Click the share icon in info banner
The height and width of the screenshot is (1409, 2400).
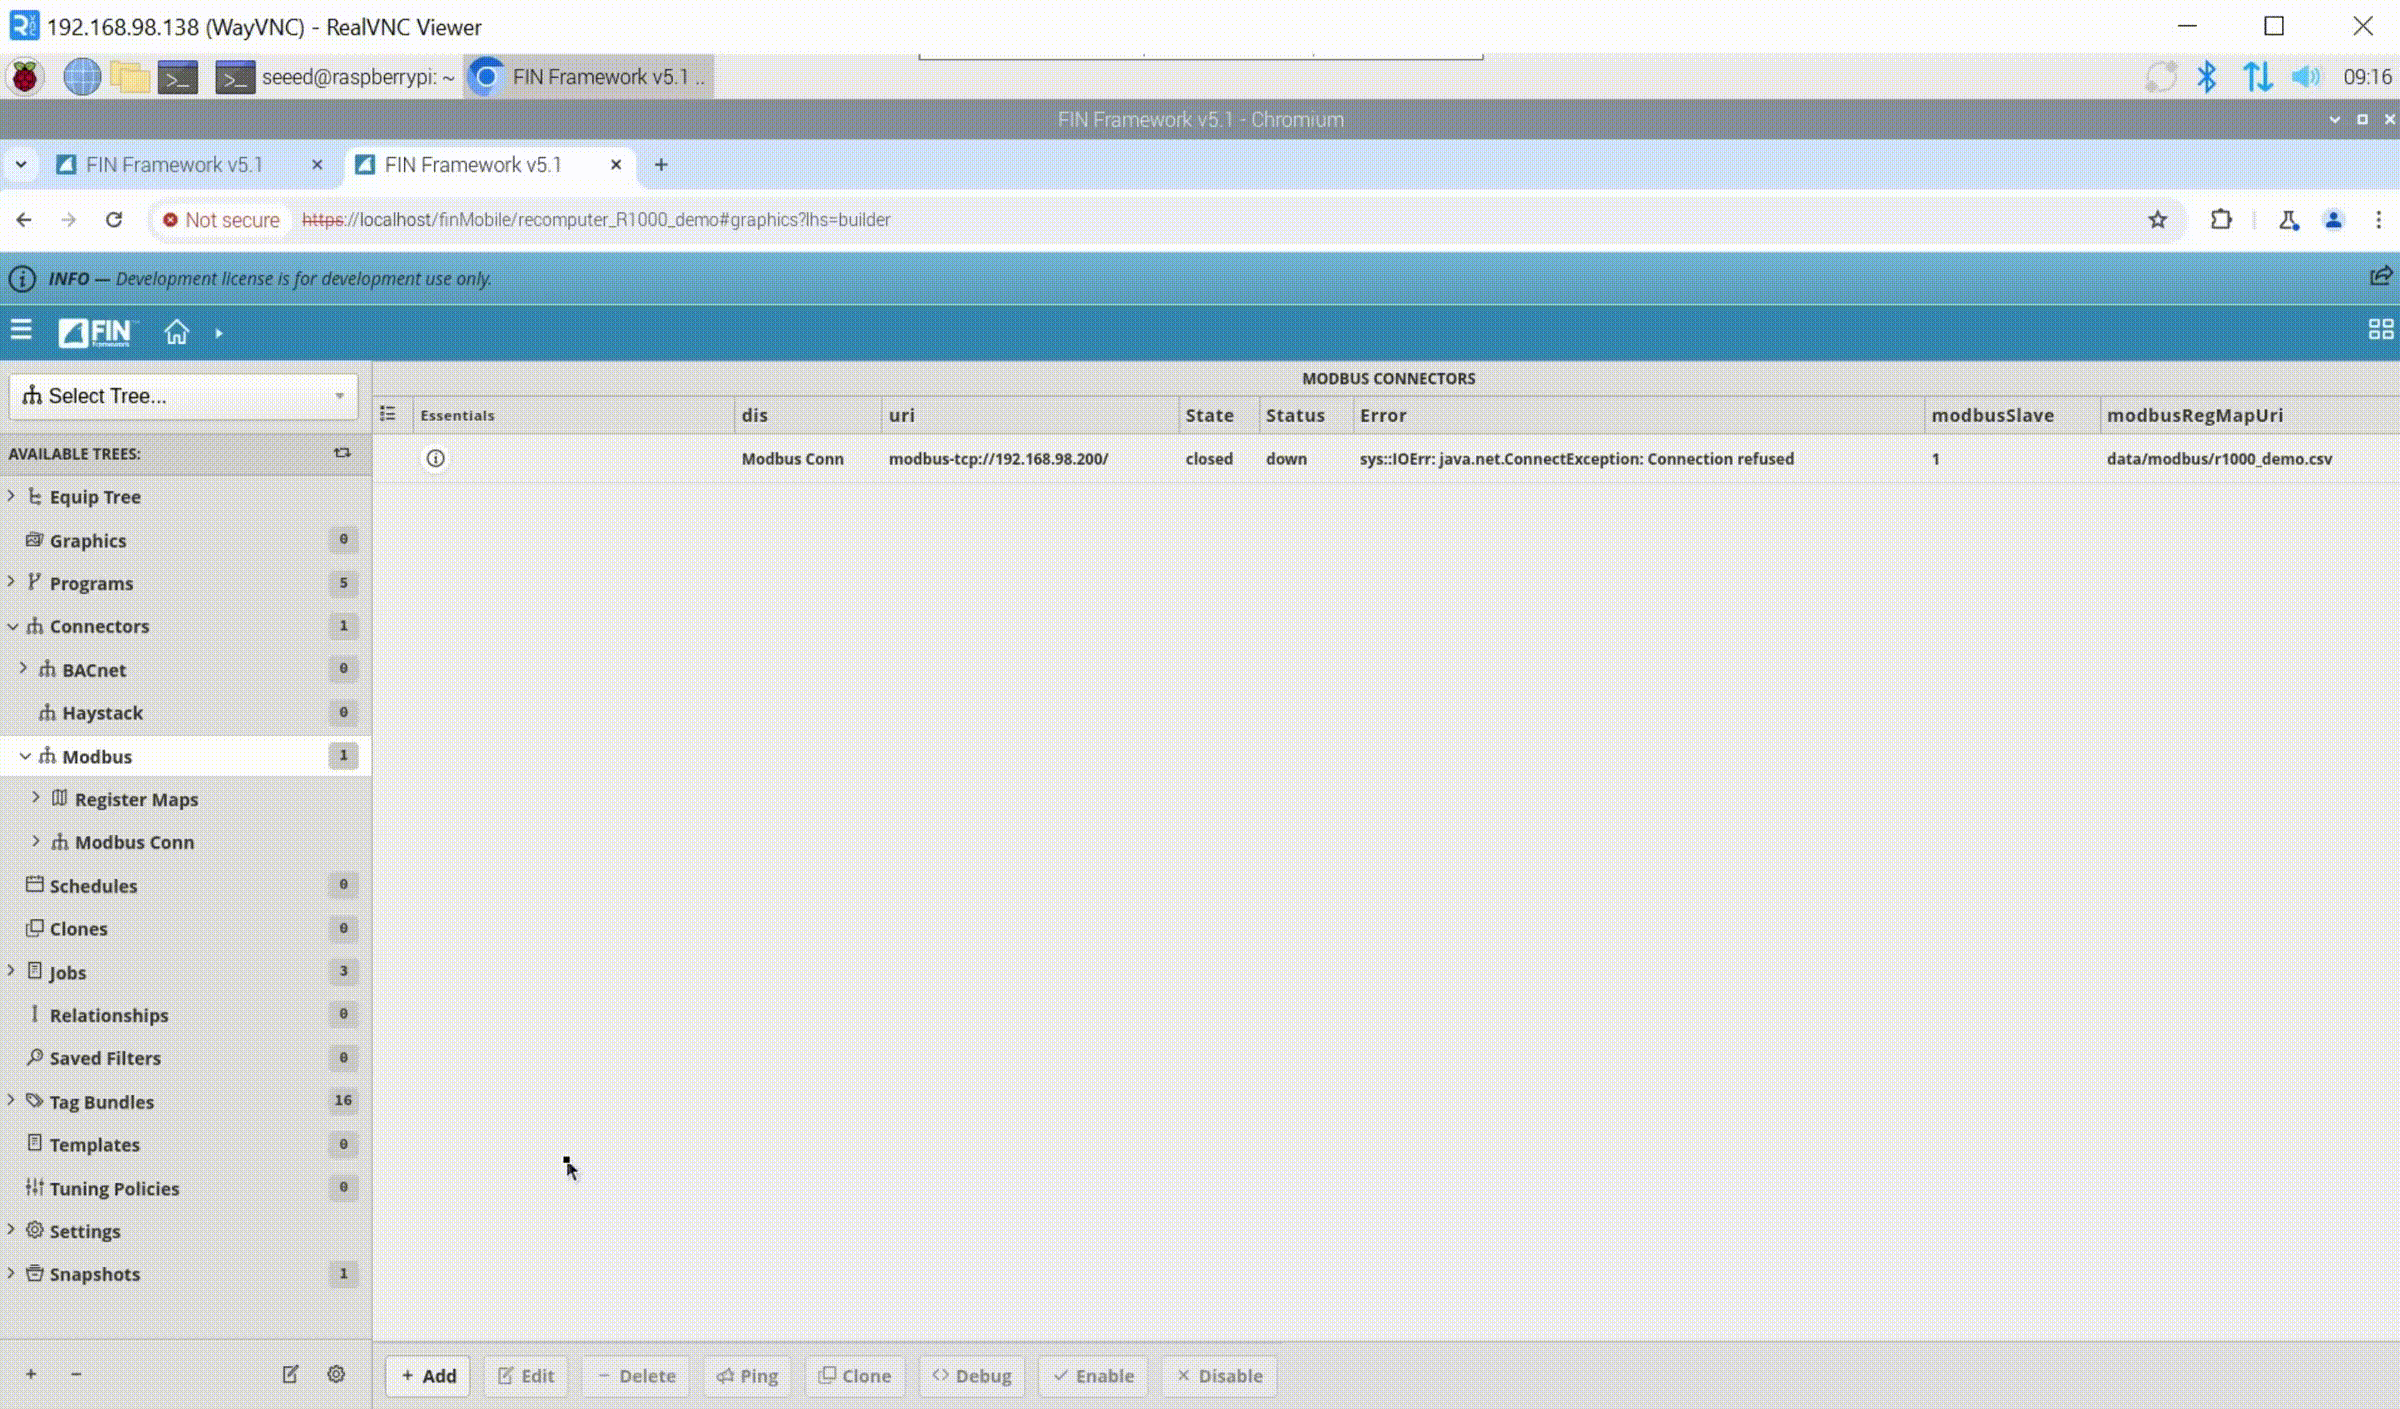coord(2380,277)
